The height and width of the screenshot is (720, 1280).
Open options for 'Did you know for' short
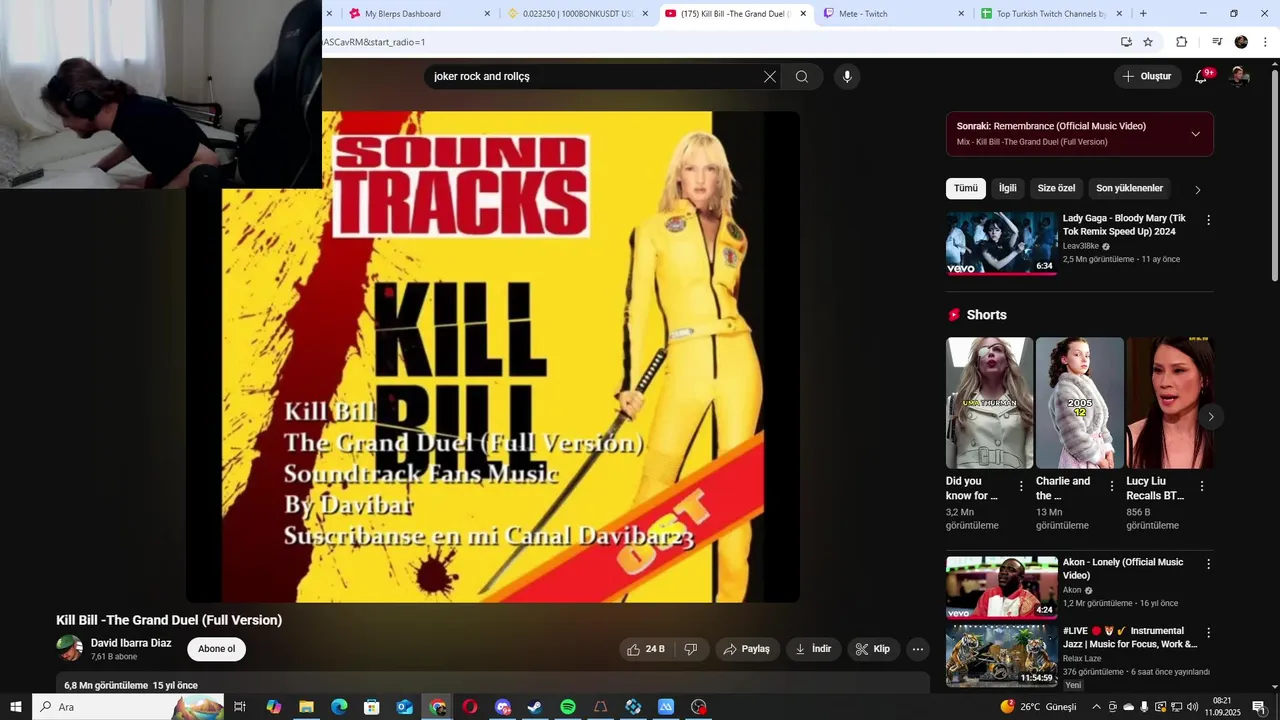[x=1021, y=486]
